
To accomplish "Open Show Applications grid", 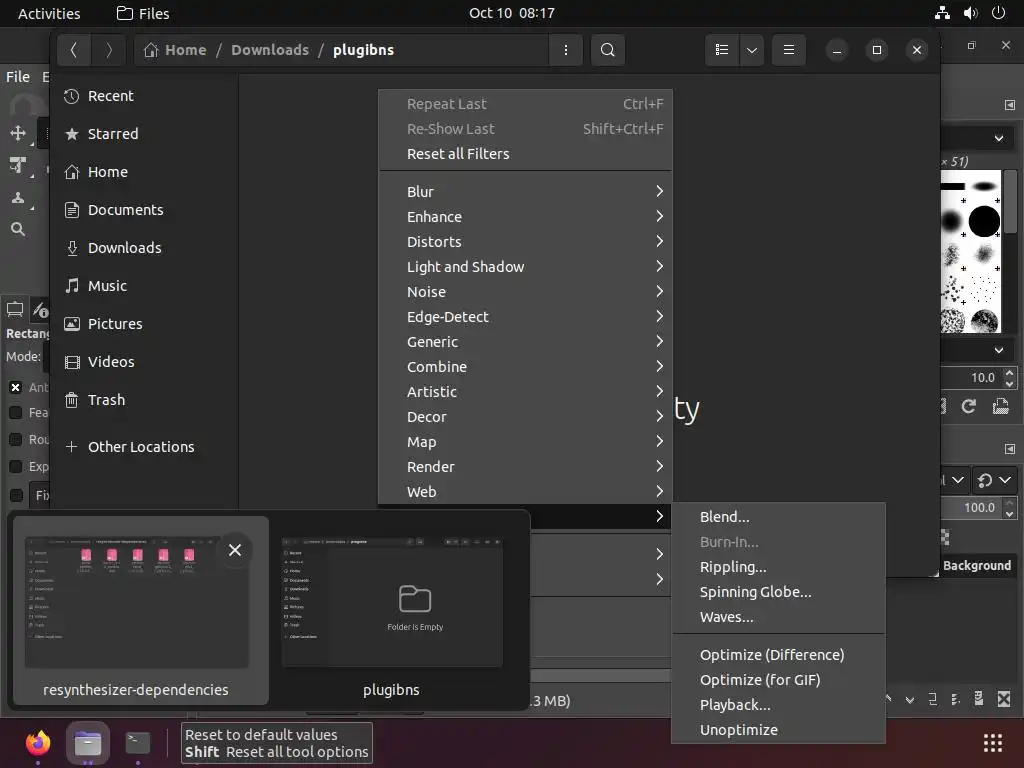I will pyautogui.click(x=993, y=743).
